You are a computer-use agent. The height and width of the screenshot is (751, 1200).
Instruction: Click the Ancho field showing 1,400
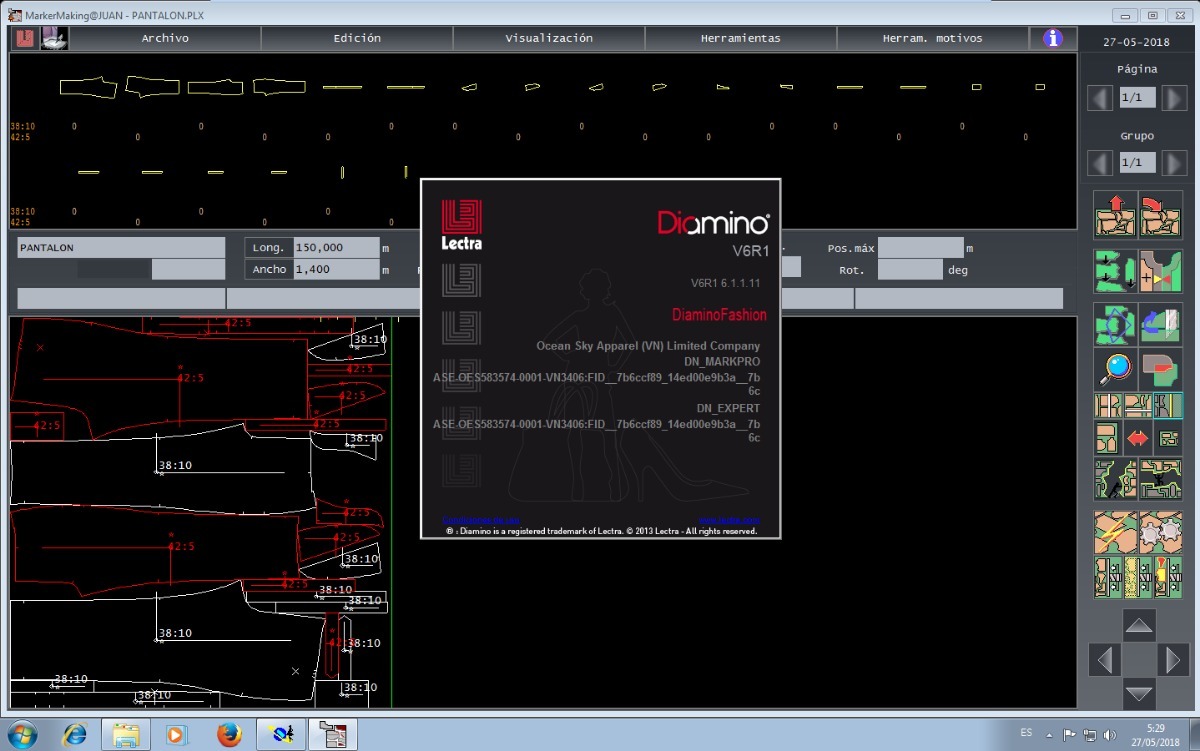(336, 269)
